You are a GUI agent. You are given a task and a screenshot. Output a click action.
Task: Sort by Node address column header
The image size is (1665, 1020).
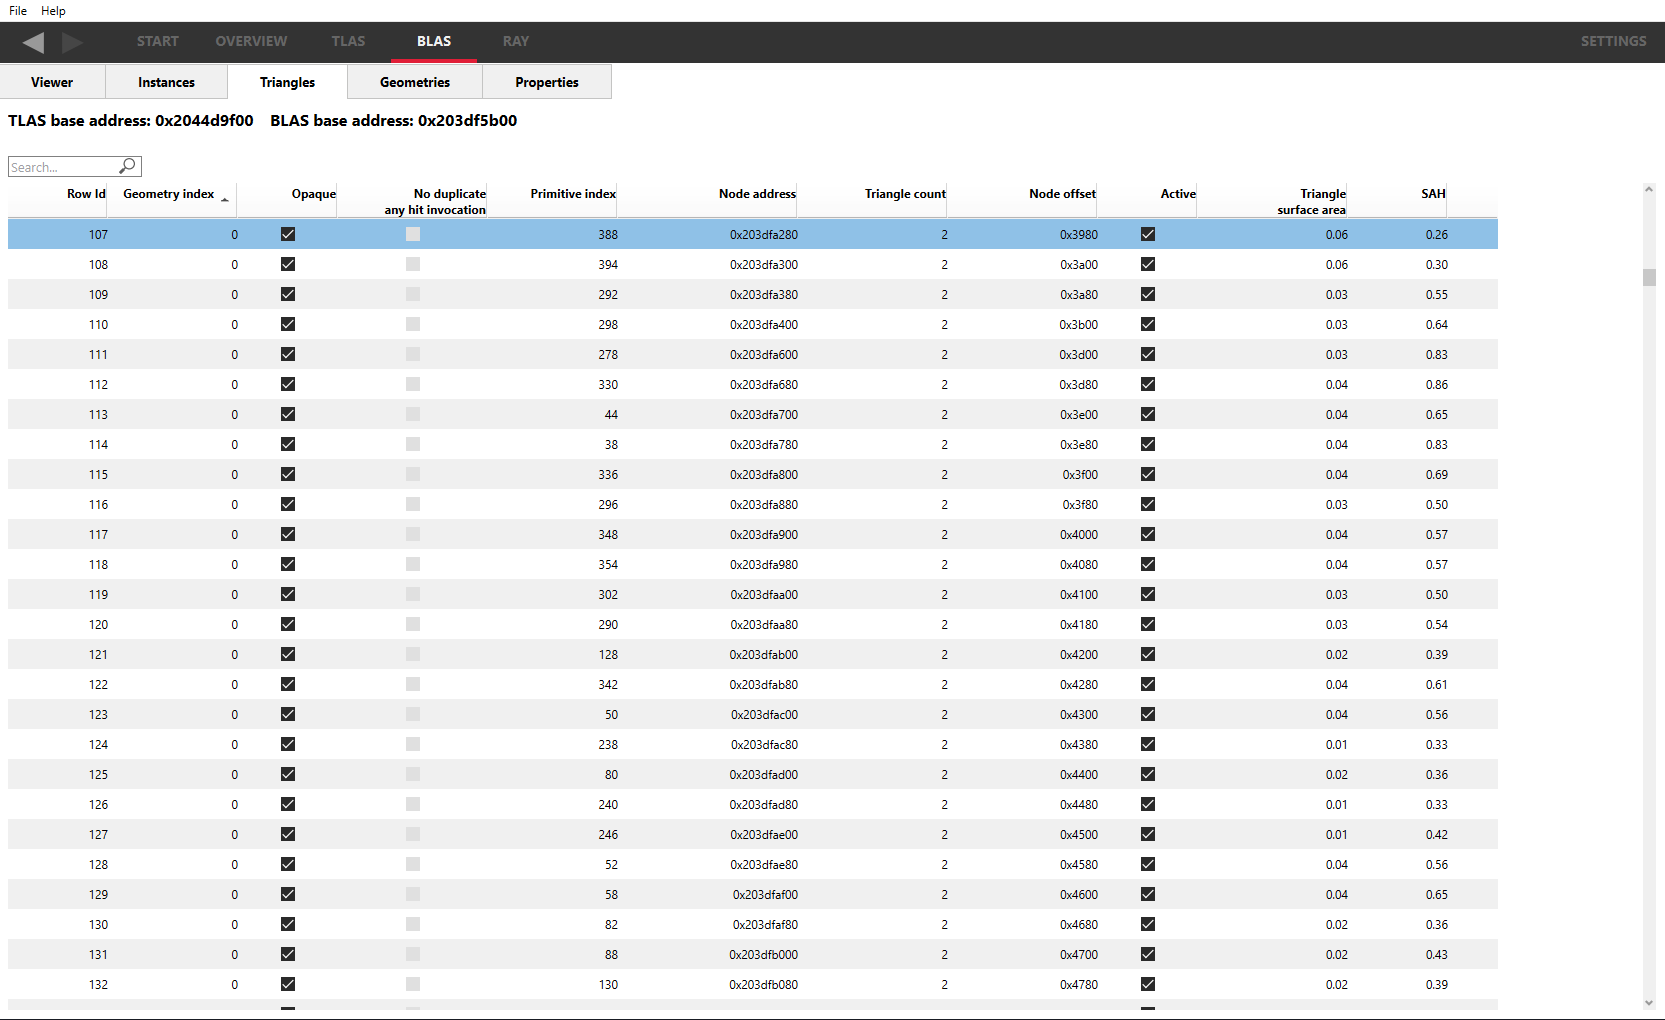[757, 194]
